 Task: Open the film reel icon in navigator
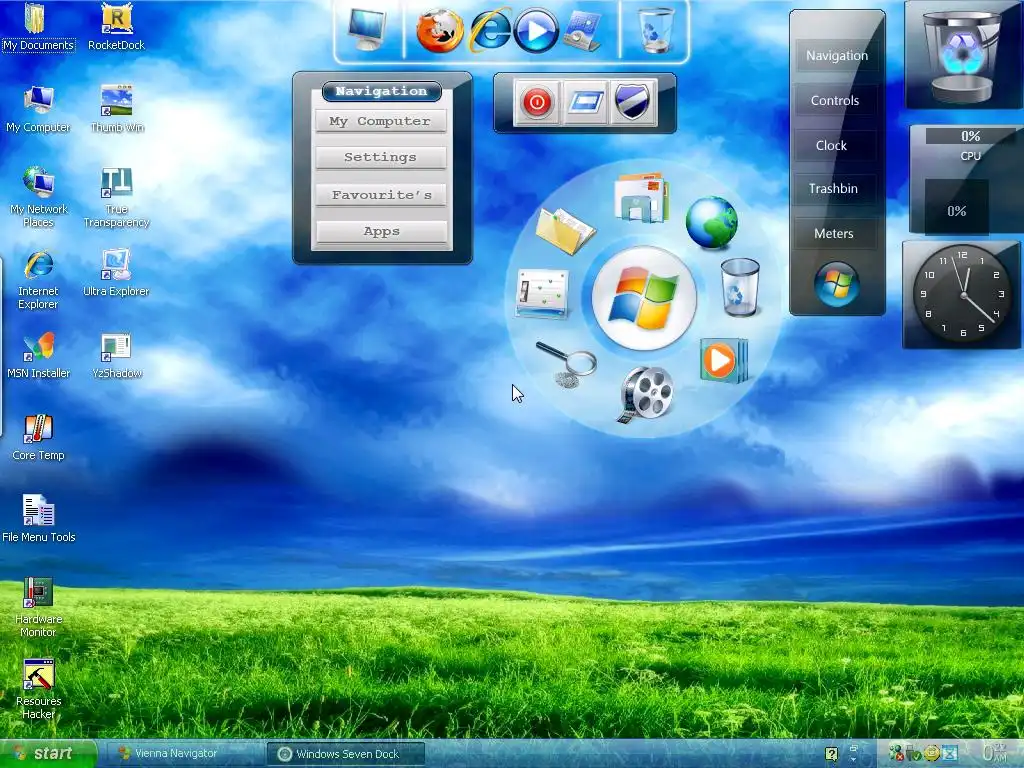pos(645,394)
